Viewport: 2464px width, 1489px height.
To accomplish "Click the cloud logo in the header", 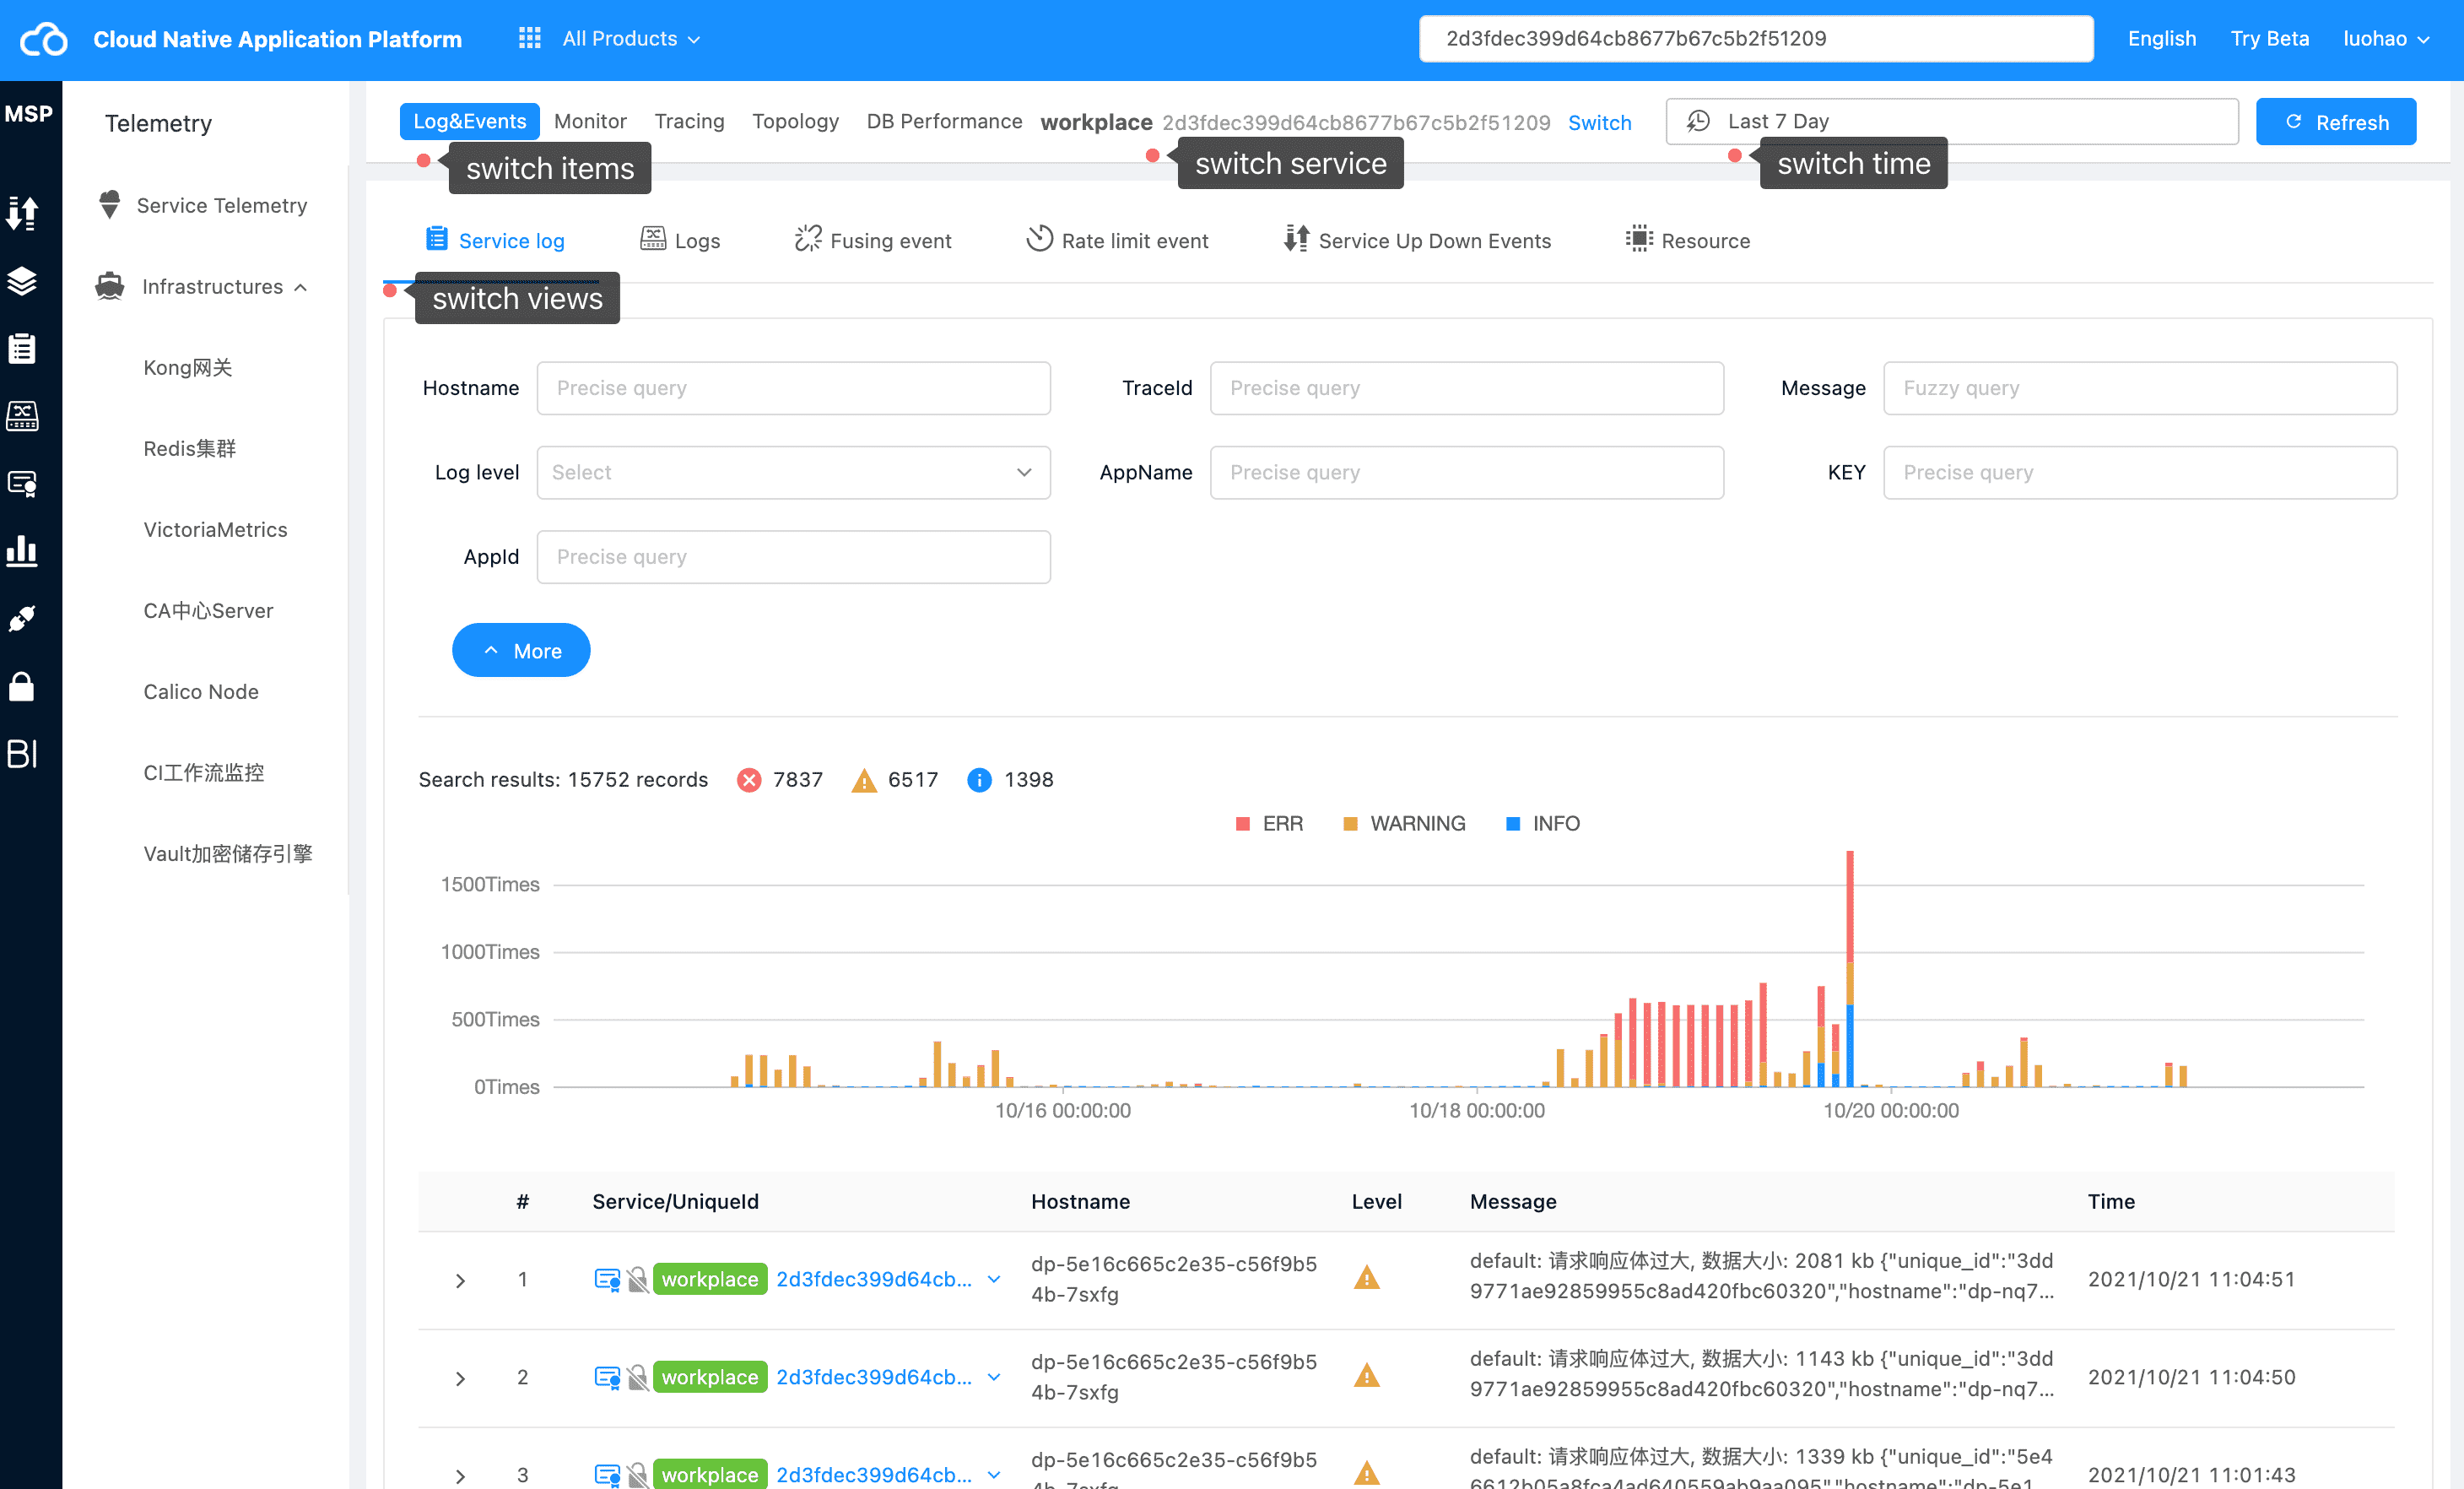I will click(x=44, y=39).
